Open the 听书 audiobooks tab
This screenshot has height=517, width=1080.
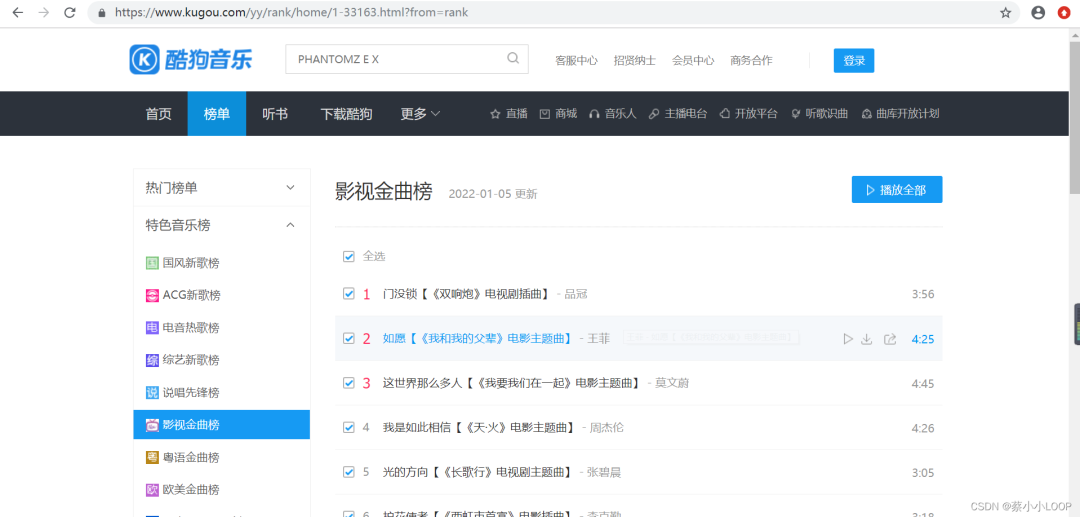(x=275, y=114)
